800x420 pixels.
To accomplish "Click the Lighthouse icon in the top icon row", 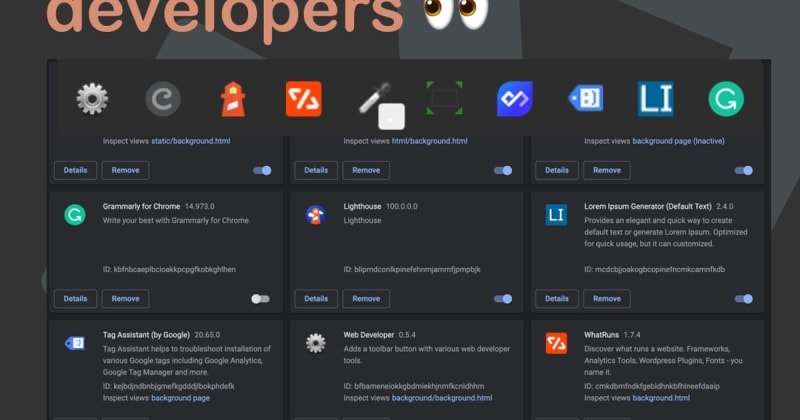I will click(x=232, y=99).
